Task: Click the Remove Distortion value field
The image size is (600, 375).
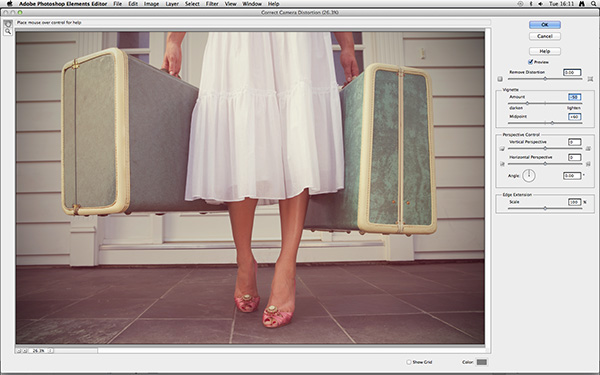Action: click(x=572, y=72)
